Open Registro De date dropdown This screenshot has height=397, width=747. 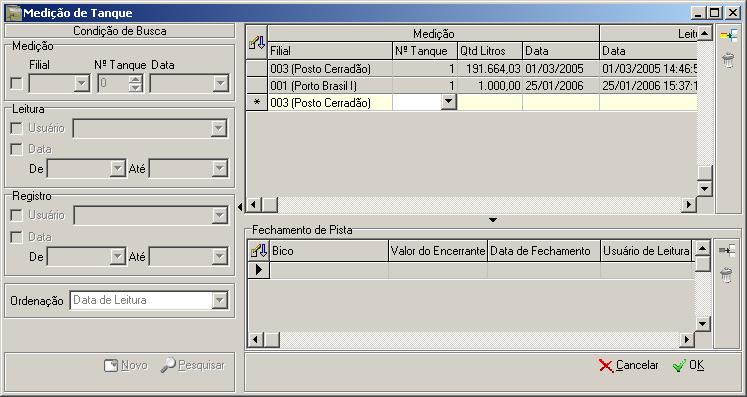click(x=117, y=257)
